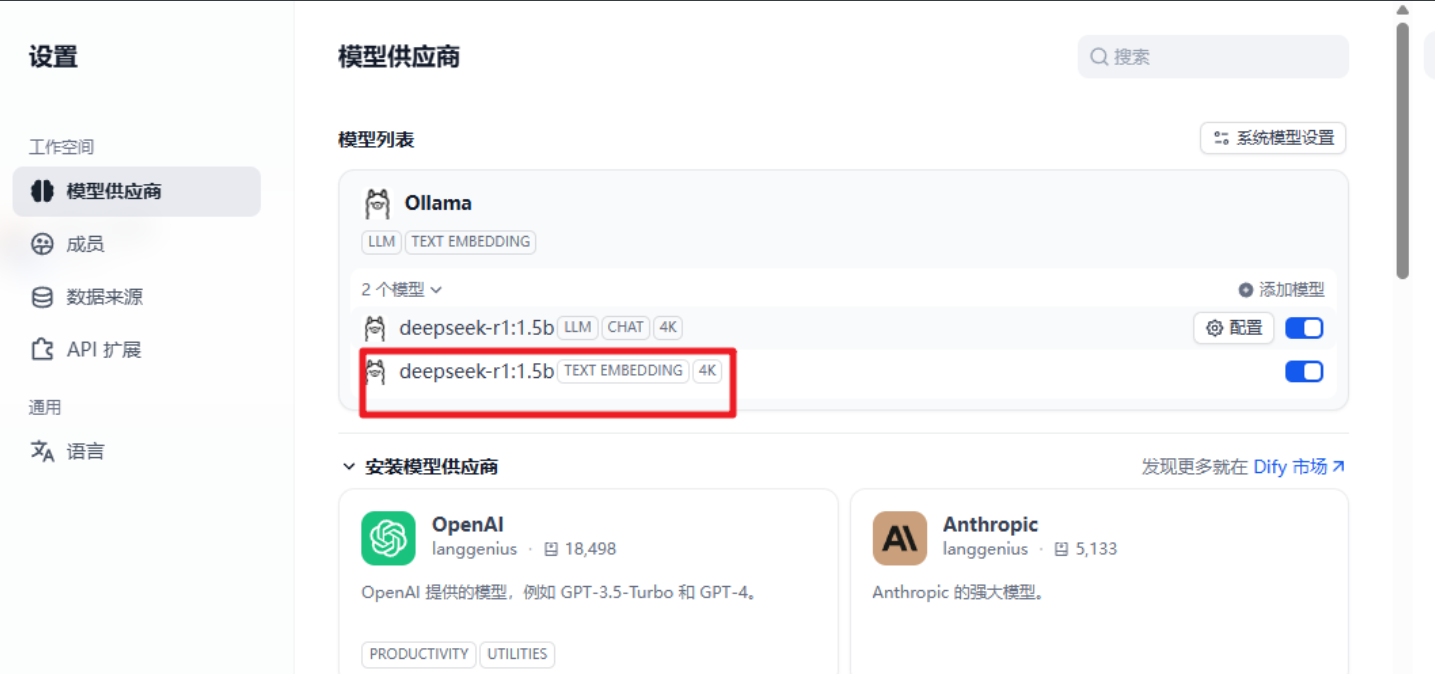The width and height of the screenshot is (1435, 674).
Task: Click langgenius author under OpenAI
Action: click(475, 549)
